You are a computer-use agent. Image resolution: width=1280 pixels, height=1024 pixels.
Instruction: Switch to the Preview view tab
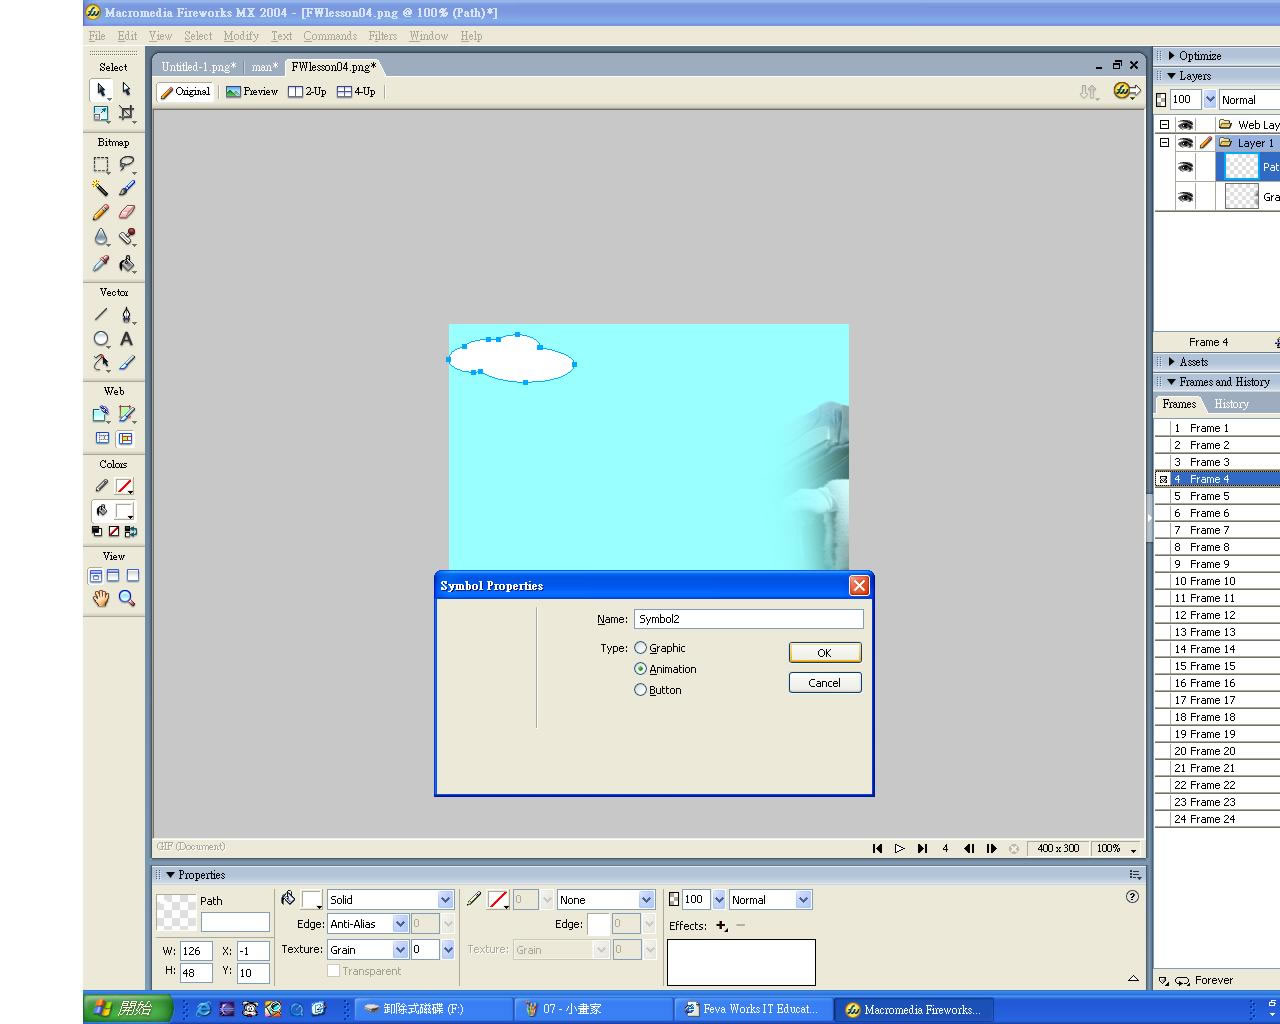(x=252, y=91)
